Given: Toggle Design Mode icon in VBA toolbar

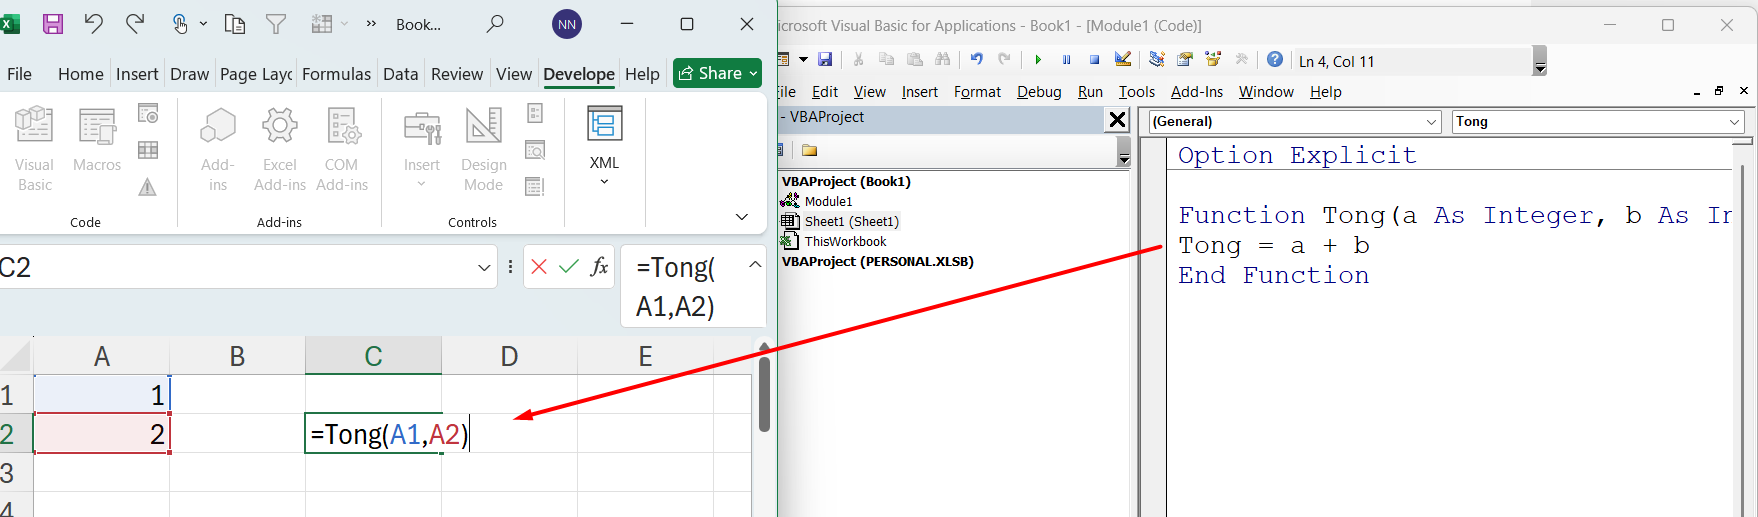Looking at the screenshot, I should [1123, 60].
